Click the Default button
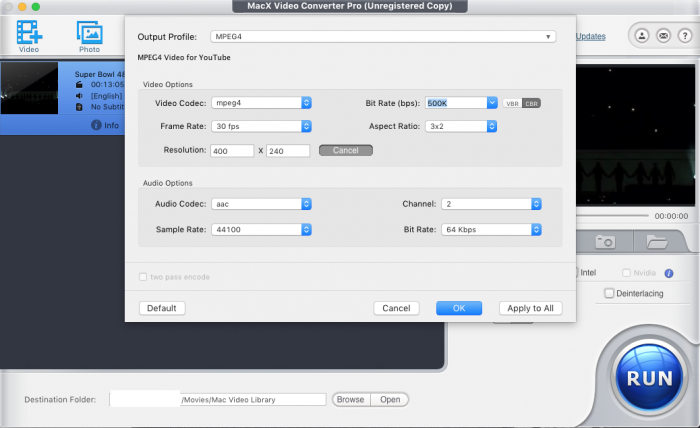 click(x=162, y=308)
